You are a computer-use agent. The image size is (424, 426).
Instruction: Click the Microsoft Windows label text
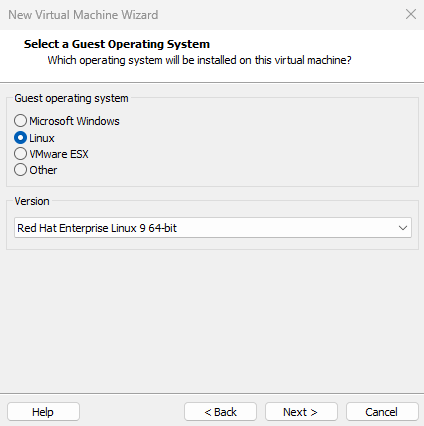(x=74, y=121)
